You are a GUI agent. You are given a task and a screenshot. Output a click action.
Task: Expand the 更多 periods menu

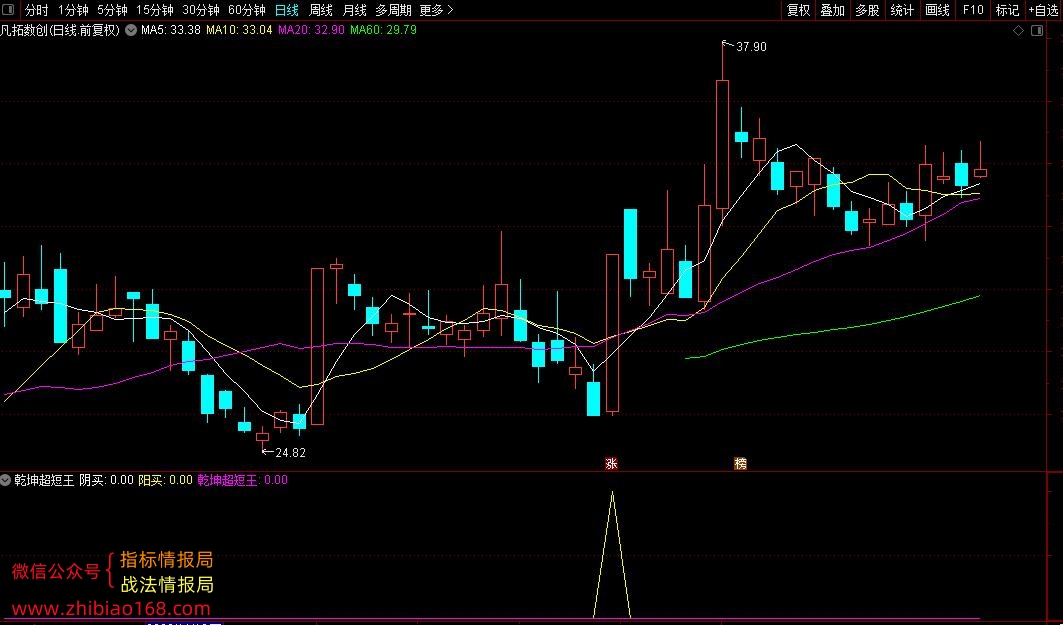click(x=436, y=10)
